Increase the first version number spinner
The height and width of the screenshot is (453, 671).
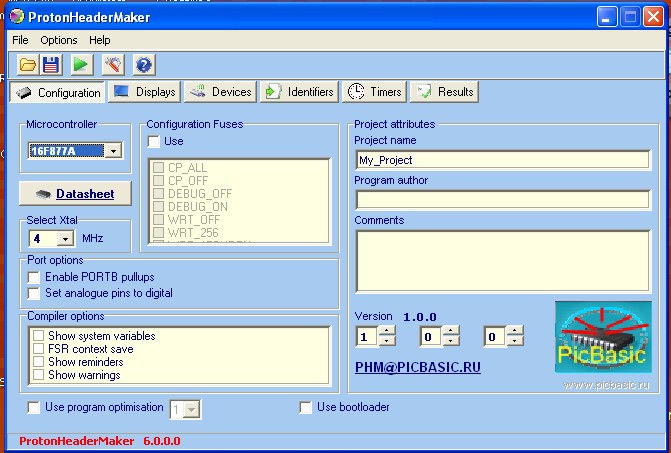pyautogui.click(x=387, y=331)
